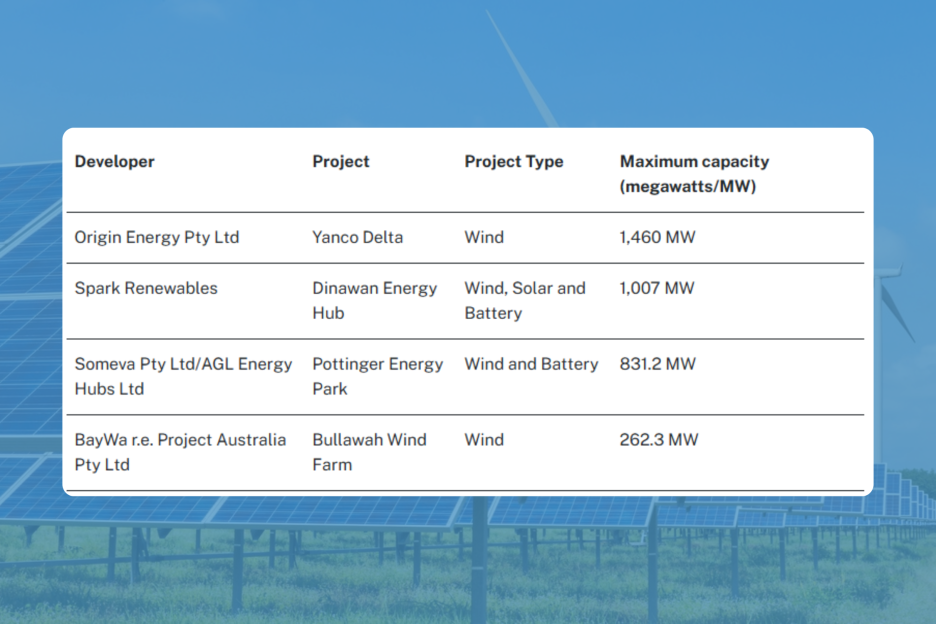Select the 262.3 MW capacity value
This screenshot has width=936, height=624.
[658, 439]
